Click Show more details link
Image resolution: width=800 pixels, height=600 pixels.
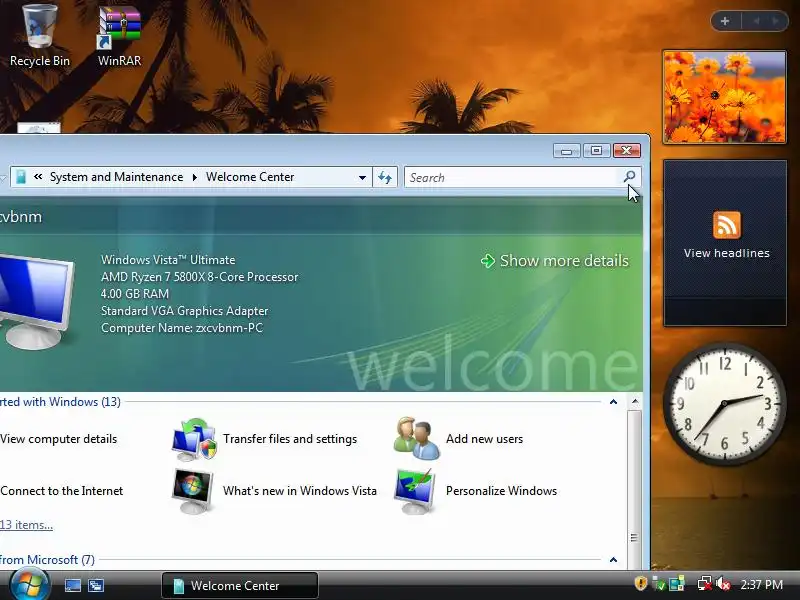click(x=564, y=261)
